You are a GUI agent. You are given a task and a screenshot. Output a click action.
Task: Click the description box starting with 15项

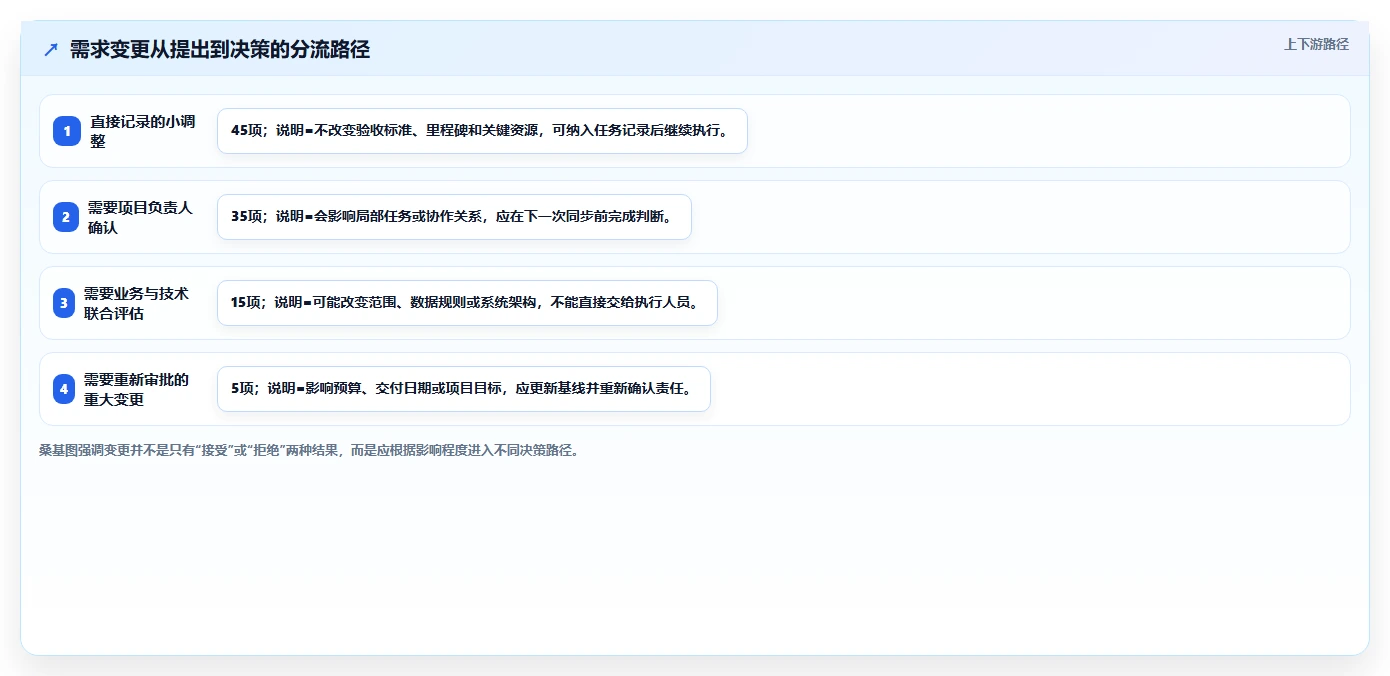click(467, 303)
